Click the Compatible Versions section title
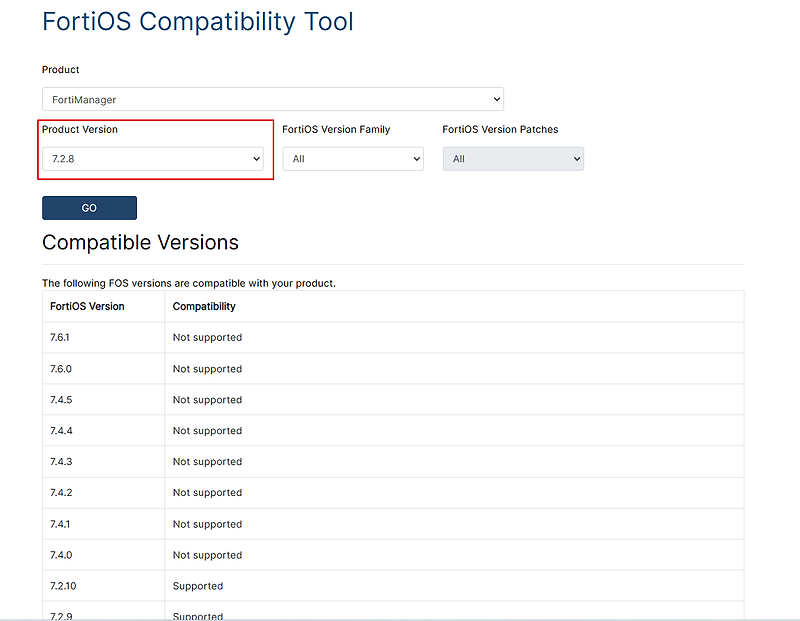 pos(140,242)
